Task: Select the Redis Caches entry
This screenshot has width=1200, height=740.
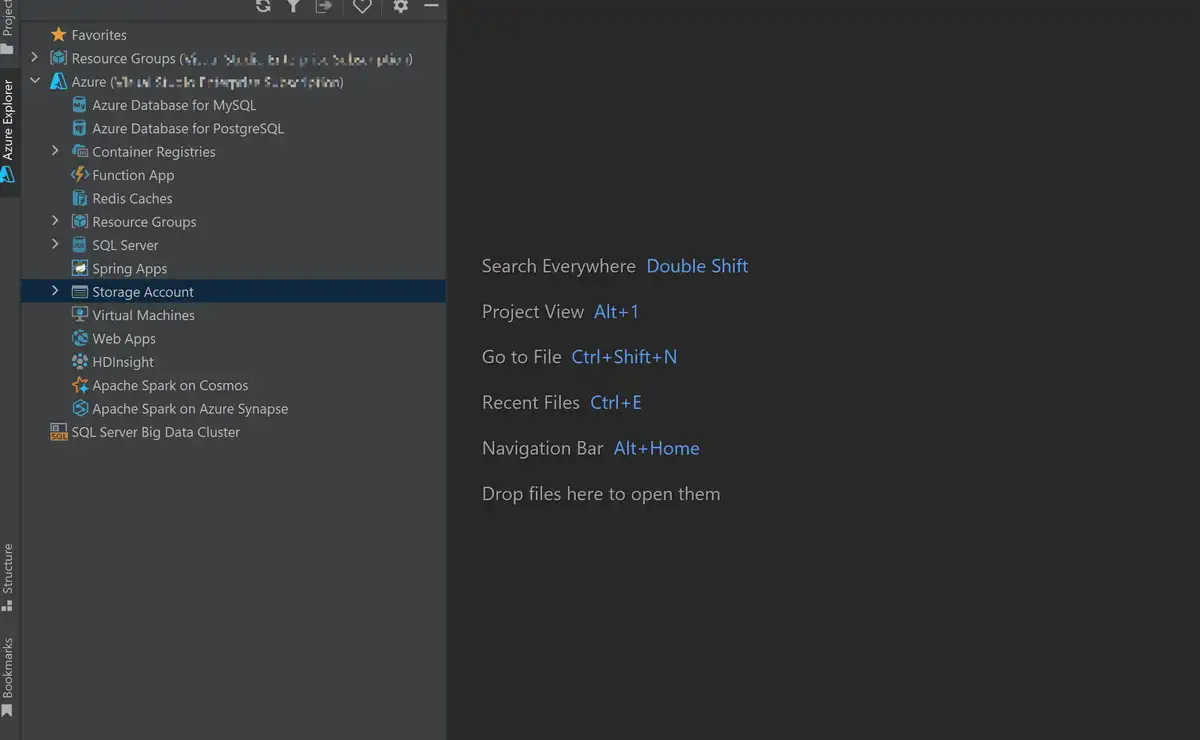Action: pos(132,198)
